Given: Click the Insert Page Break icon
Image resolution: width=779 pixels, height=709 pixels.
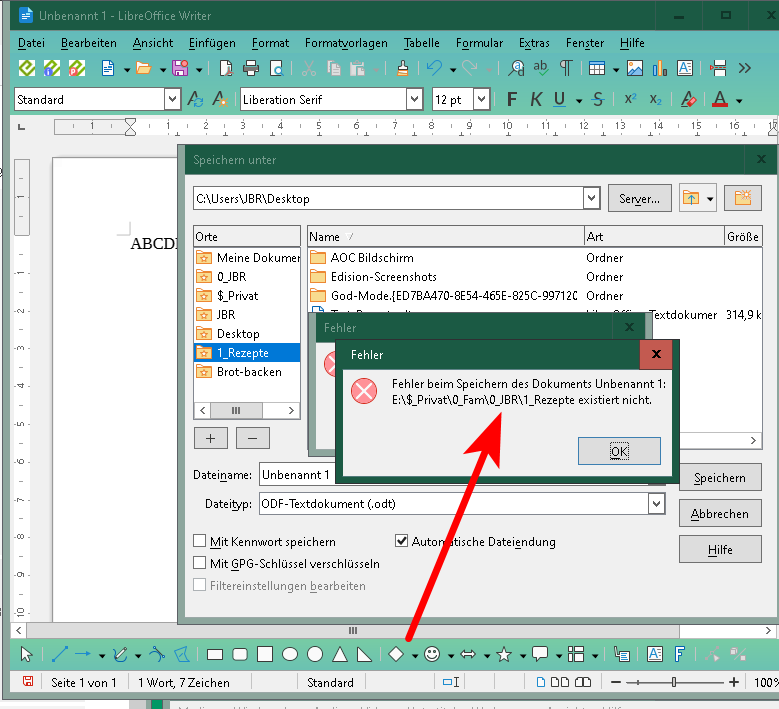Looking at the screenshot, I should point(718,68).
